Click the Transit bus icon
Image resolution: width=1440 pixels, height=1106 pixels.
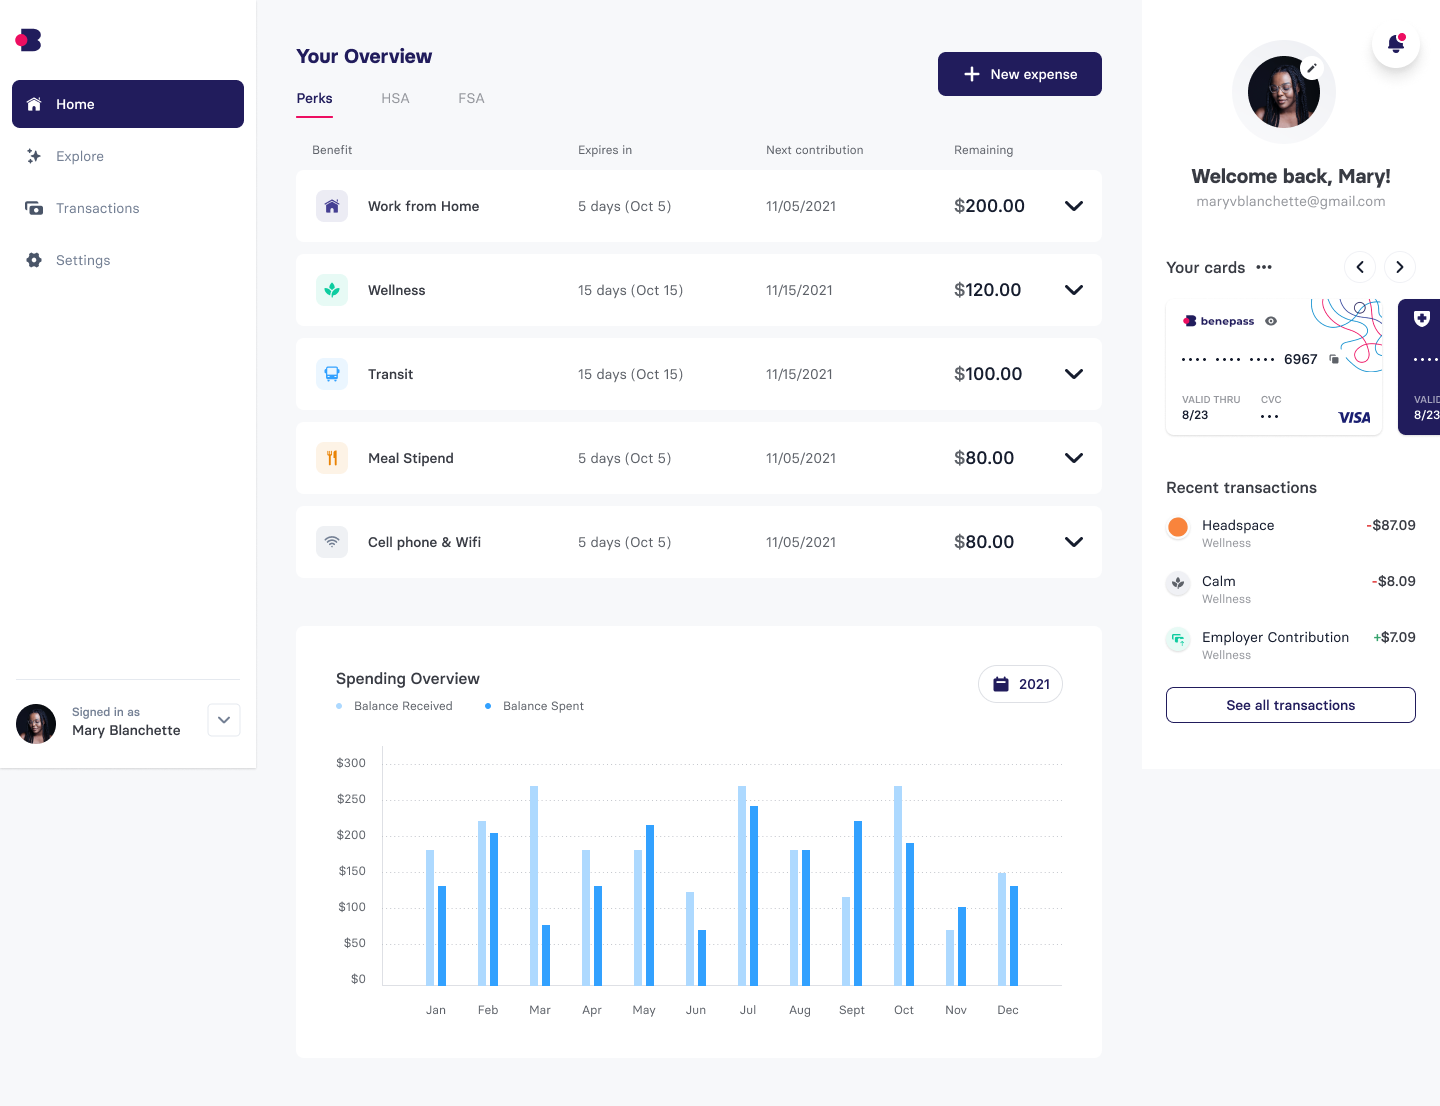(x=332, y=374)
